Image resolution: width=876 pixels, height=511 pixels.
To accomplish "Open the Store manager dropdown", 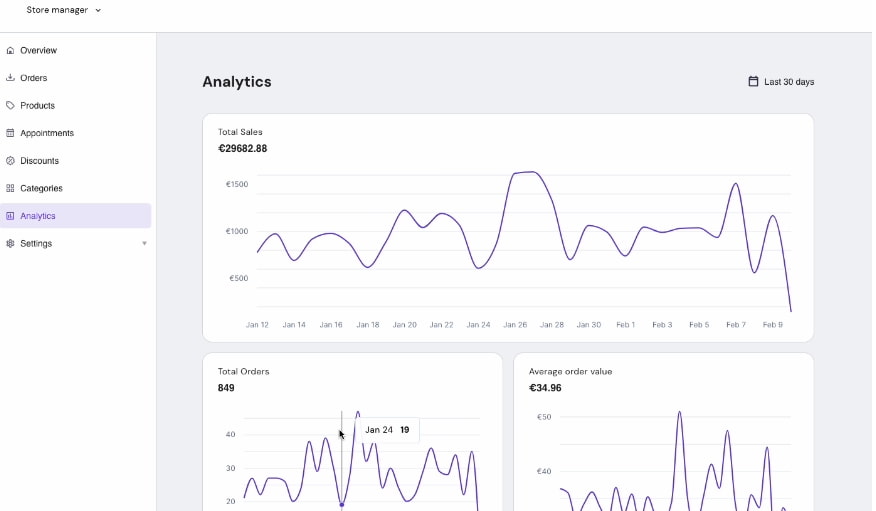I will 64,10.
